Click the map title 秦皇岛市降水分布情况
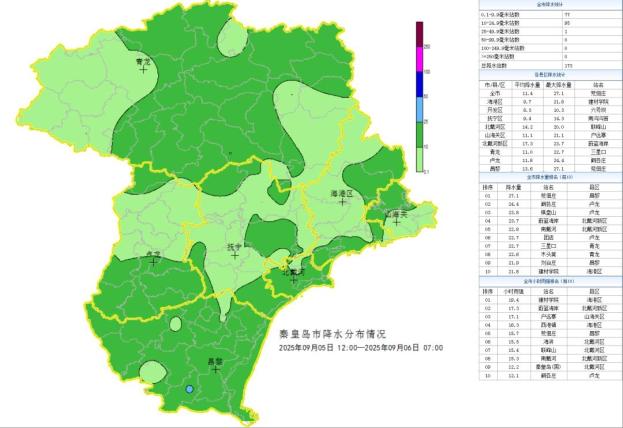Image resolution: width=623 pixels, height=428 pixels. point(333,333)
